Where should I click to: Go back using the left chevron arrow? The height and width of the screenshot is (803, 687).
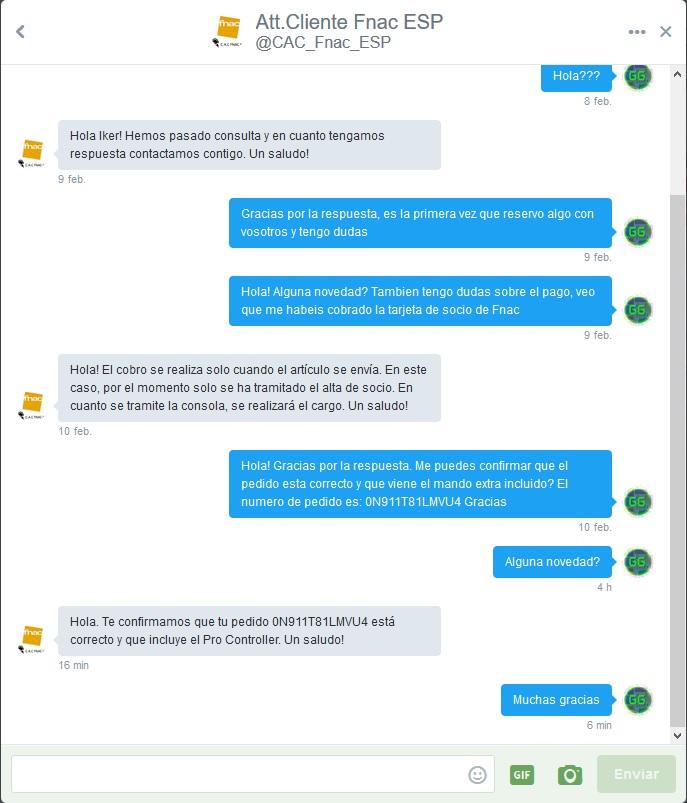click(x=20, y=32)
